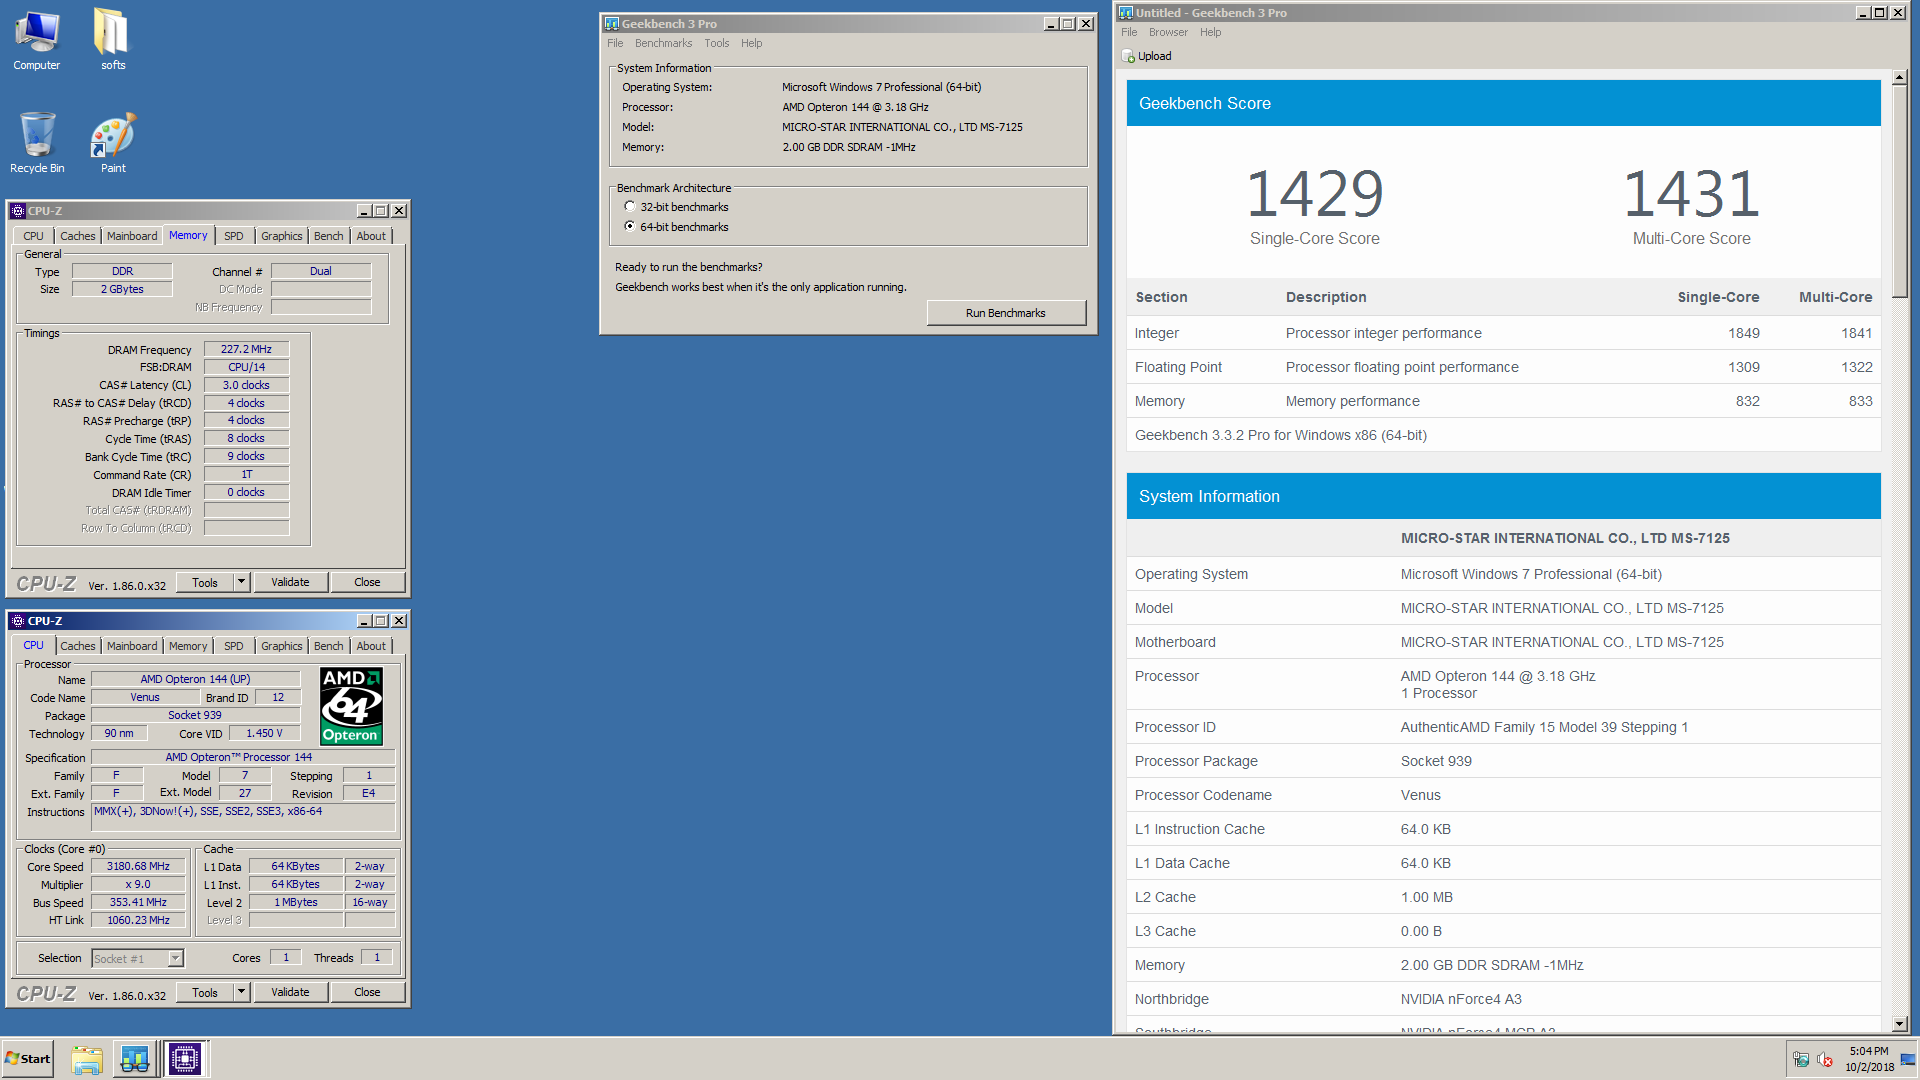
Task: Click the Multiplier x 9.0 value
Action: [138, 884]
